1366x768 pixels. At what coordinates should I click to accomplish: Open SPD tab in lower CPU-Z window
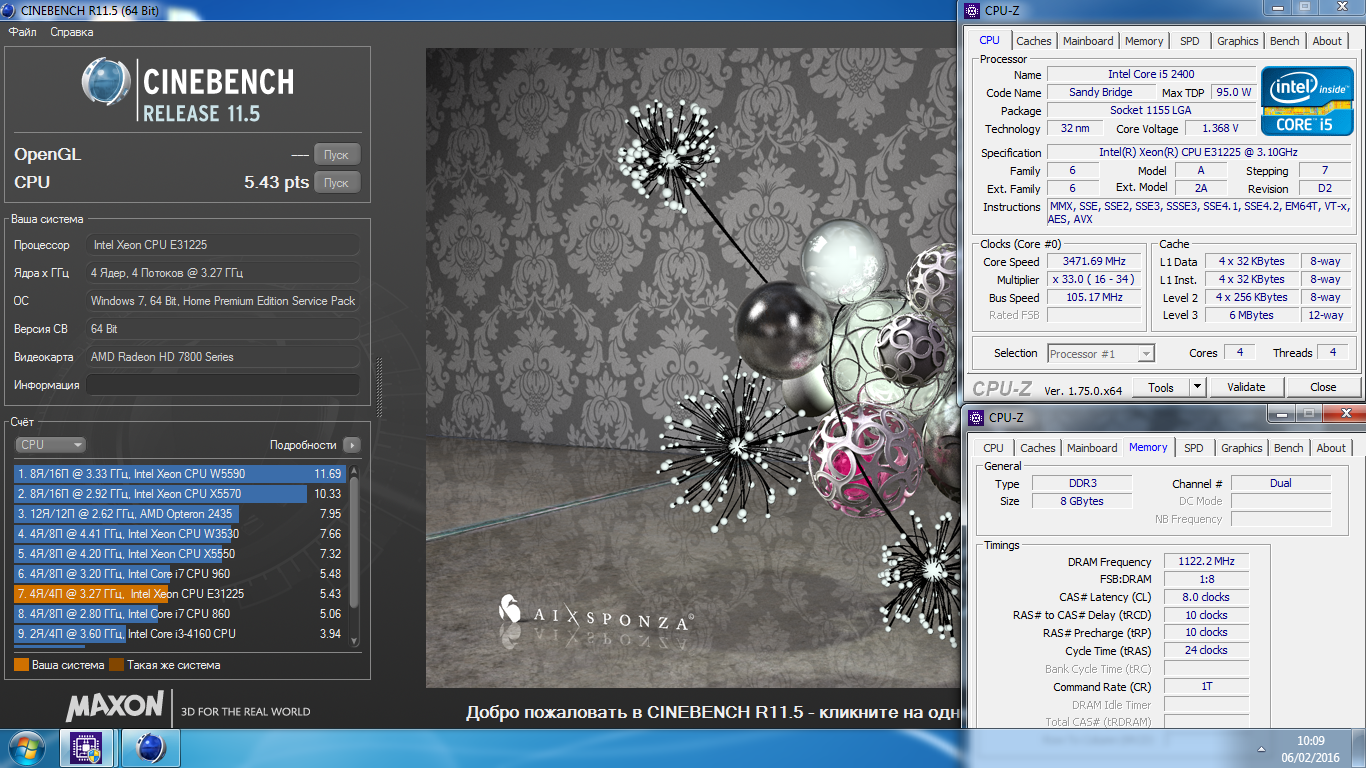coord(1193,448)
